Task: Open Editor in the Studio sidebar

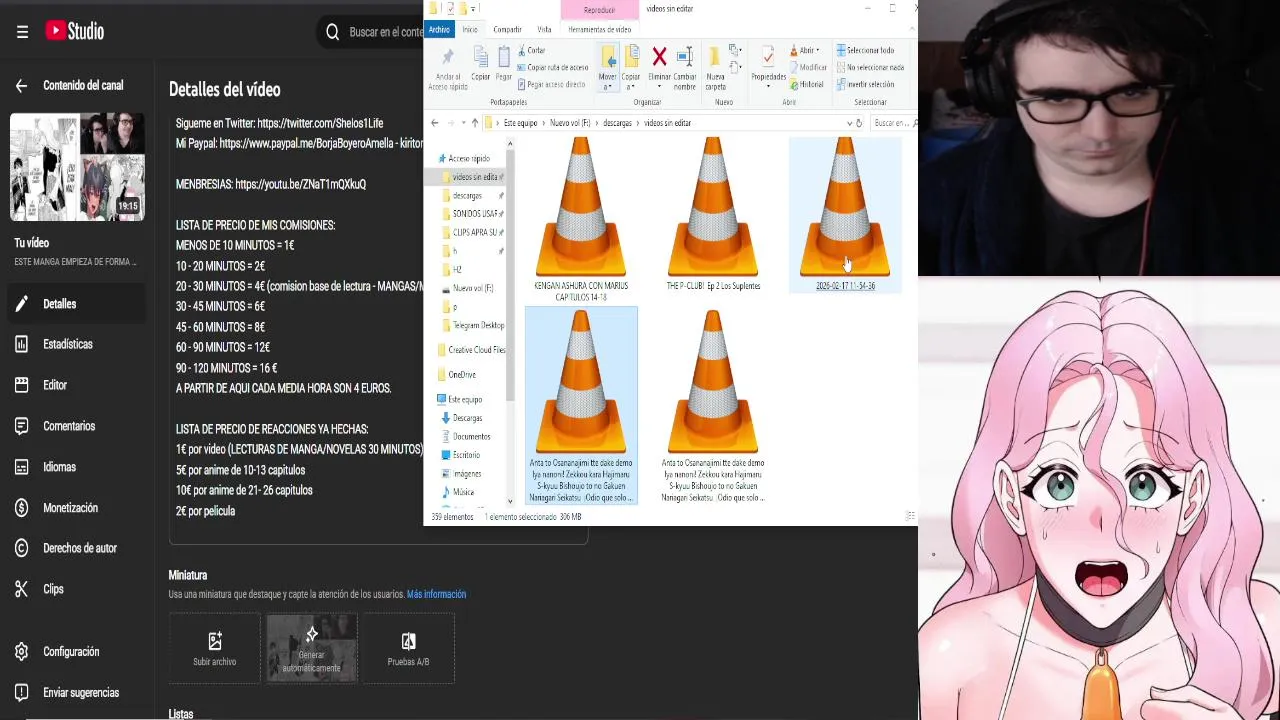Action: tap(77, 385)
